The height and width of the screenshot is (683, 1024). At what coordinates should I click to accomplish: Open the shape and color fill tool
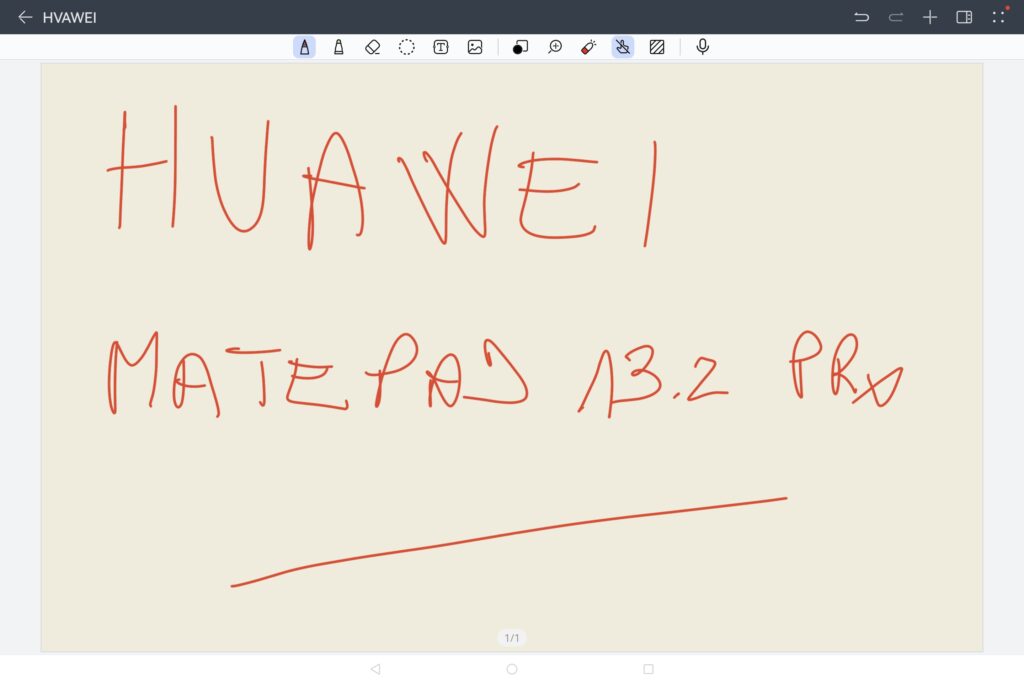(x=520, y=47)
